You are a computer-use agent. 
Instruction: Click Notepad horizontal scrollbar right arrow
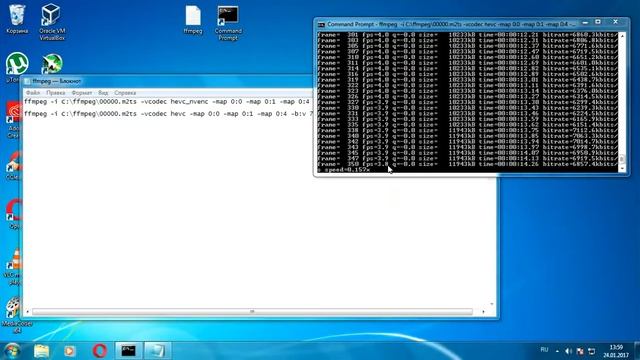(484, 312)
